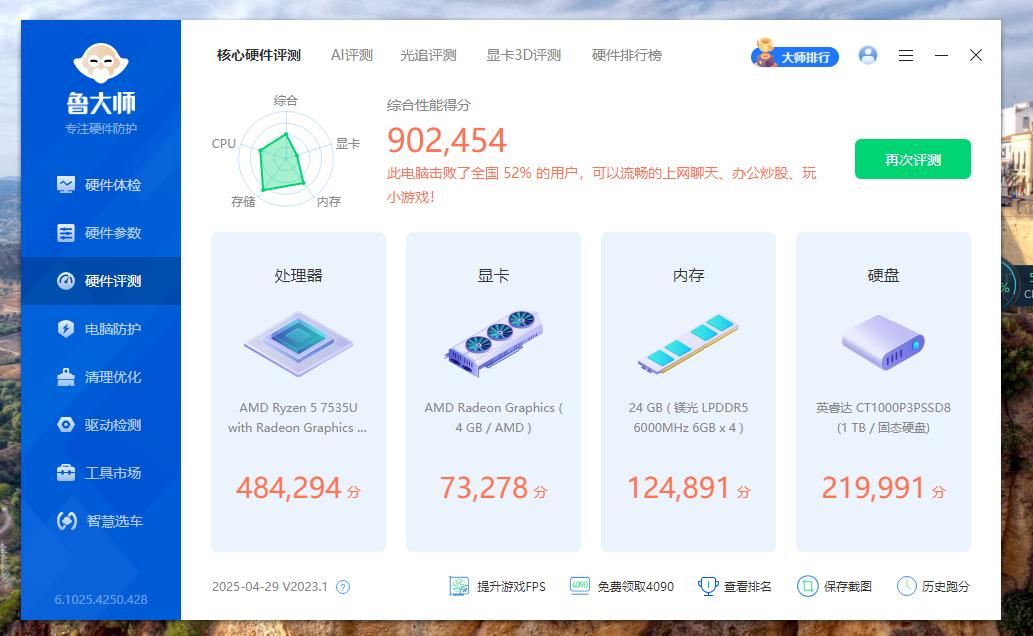Open the 提升游戏FPS link
This screenshot has height=636, width=1033.
[x=511, y=587]
